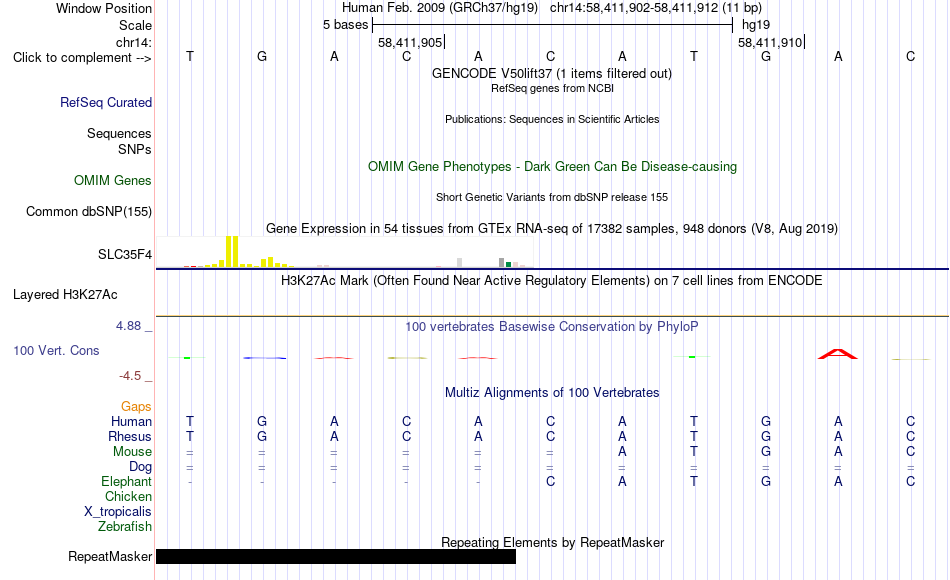Click 'Multiz Alignments of 100 Vertebrates' title
This screenshot has height=580, width=950.
552,393
